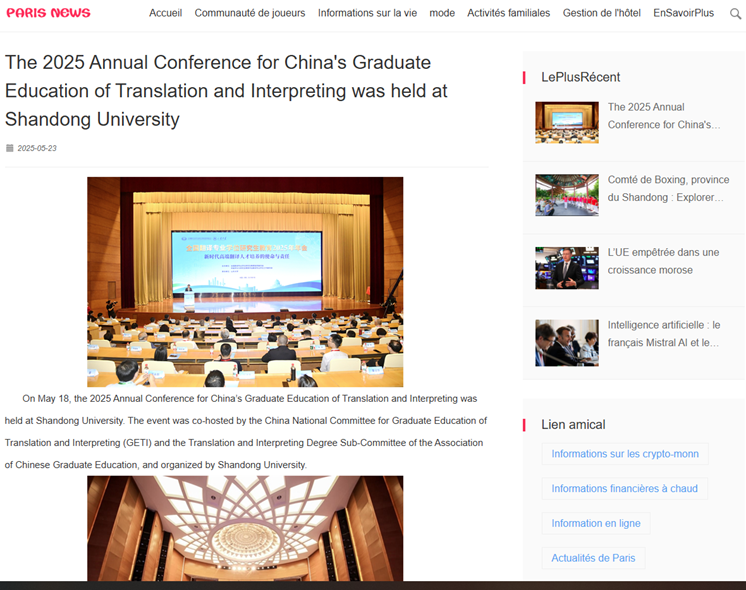The width and height of the screenshot is (746, 590).
Task: Read 'The 2025 Annual Conference' sidebar link
Action: 663,116
